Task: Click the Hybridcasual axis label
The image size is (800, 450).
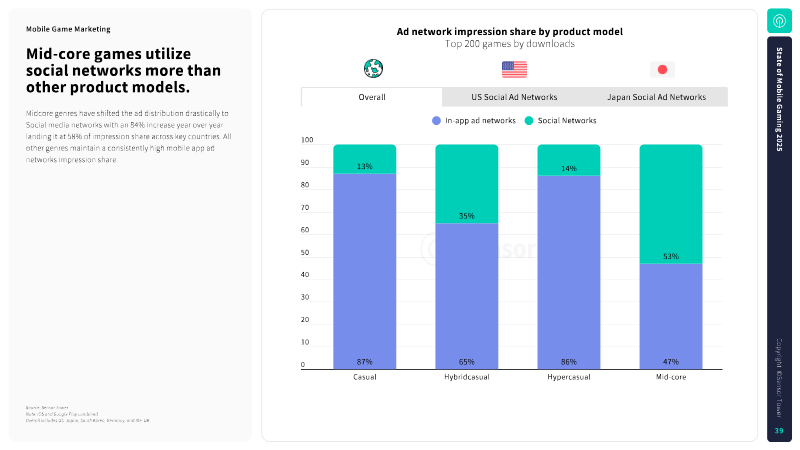Action: 466,377
